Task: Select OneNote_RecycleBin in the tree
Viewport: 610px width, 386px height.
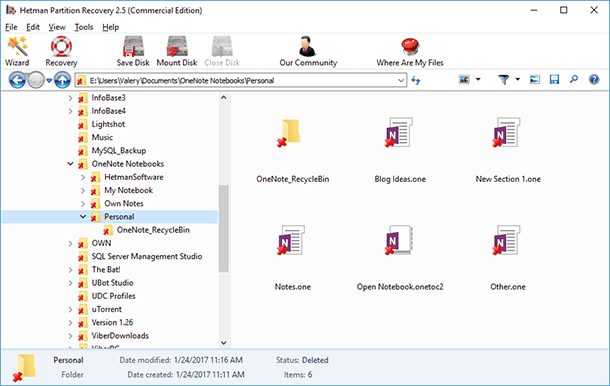Action: pos(153,230)
